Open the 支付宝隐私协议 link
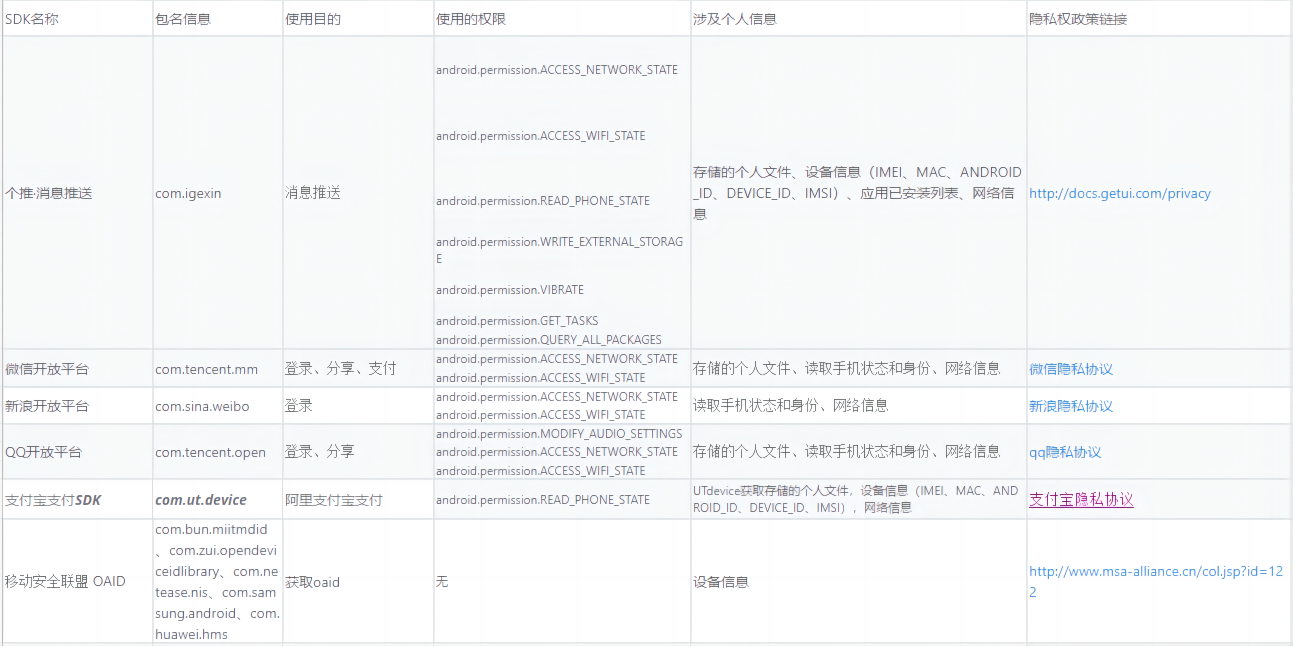 pyautogui.click(x=1081, y=499)
